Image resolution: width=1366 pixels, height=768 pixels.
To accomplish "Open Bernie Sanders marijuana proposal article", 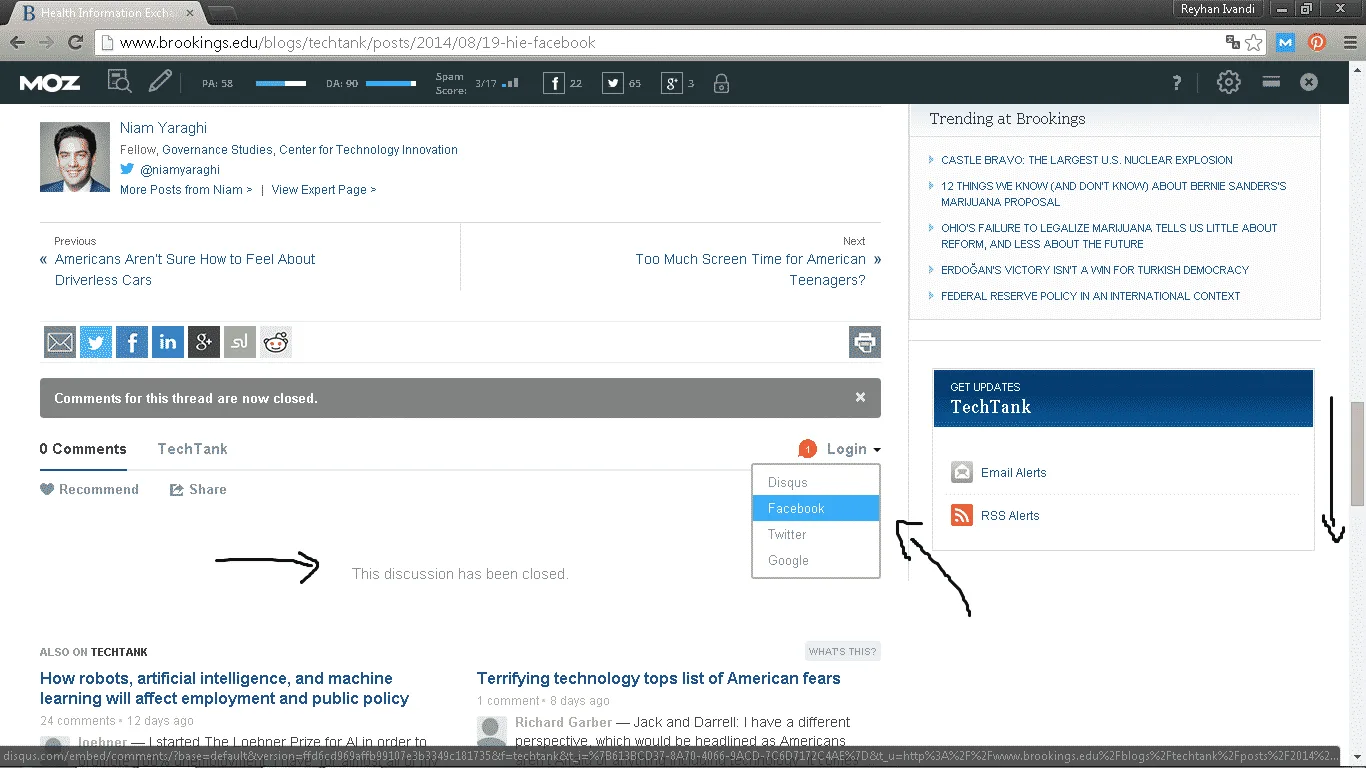I will click(x=1113, y=194).
